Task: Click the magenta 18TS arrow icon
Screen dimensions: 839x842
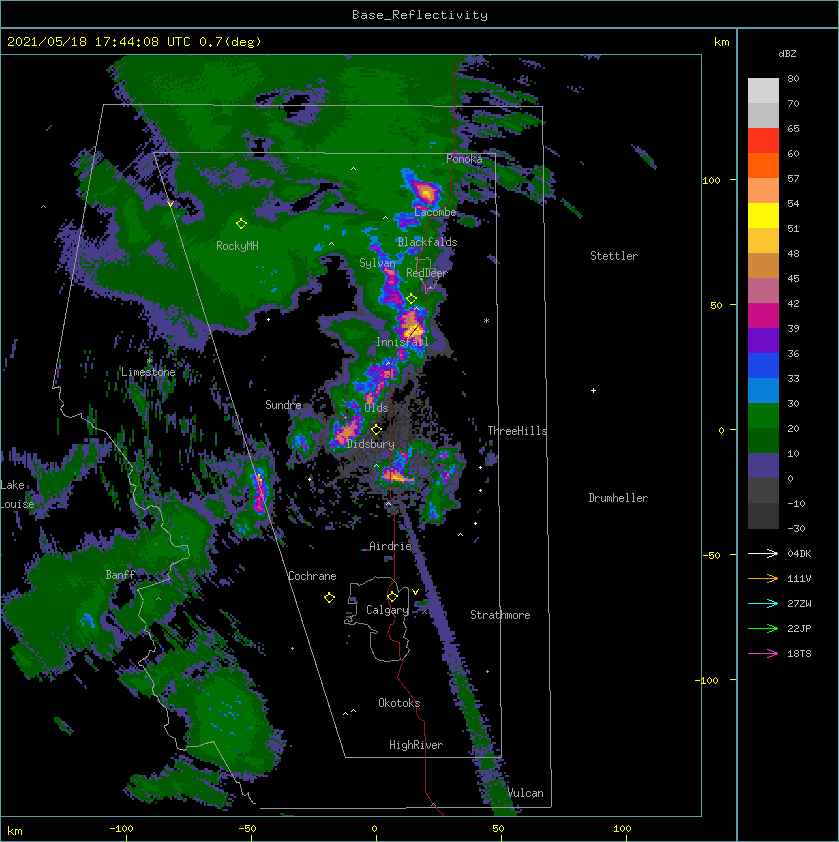Action: 763,654
